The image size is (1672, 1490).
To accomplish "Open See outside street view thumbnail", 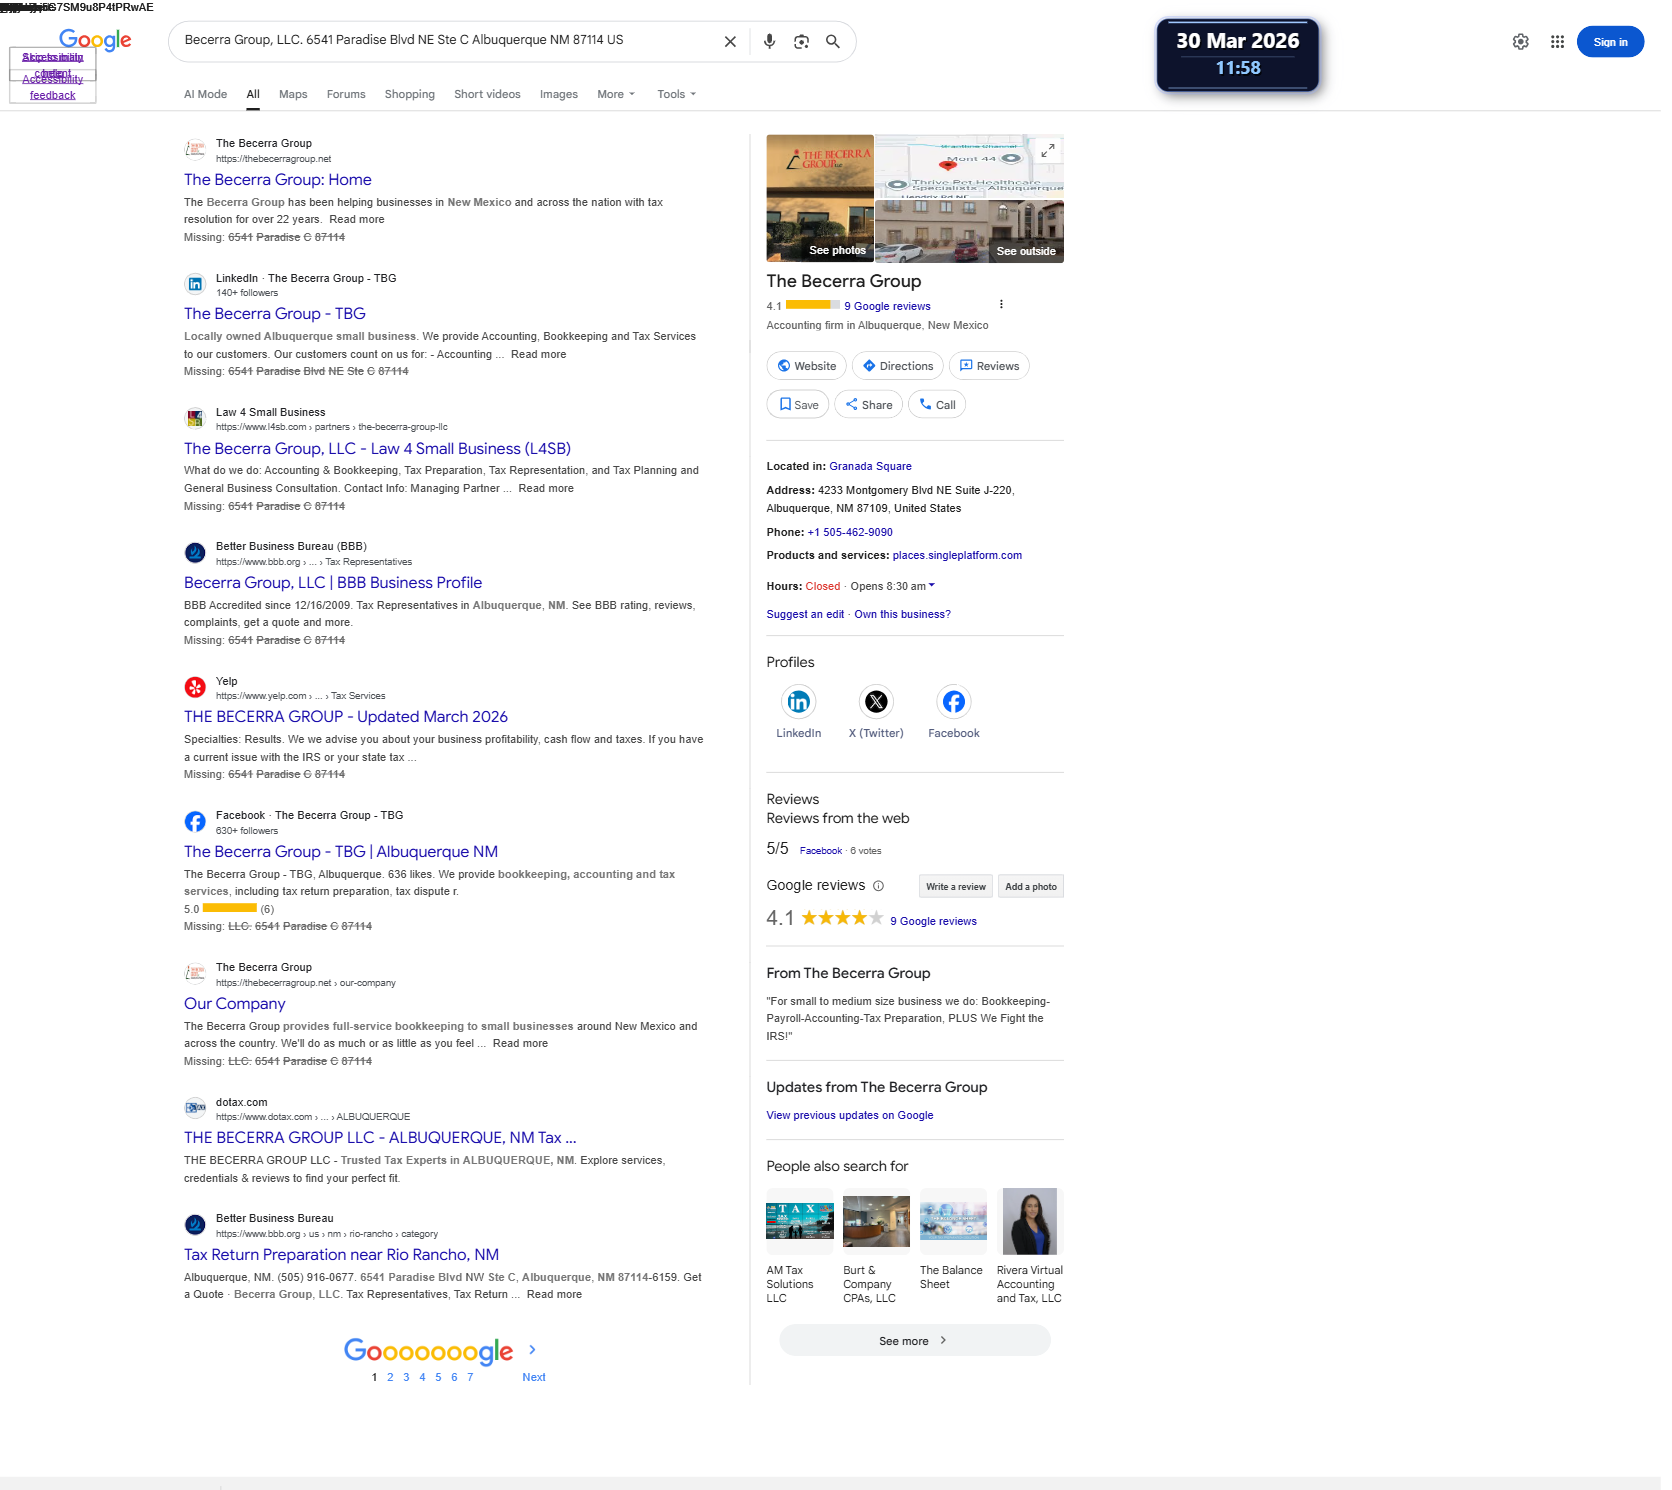I will (x=969, y=231).
